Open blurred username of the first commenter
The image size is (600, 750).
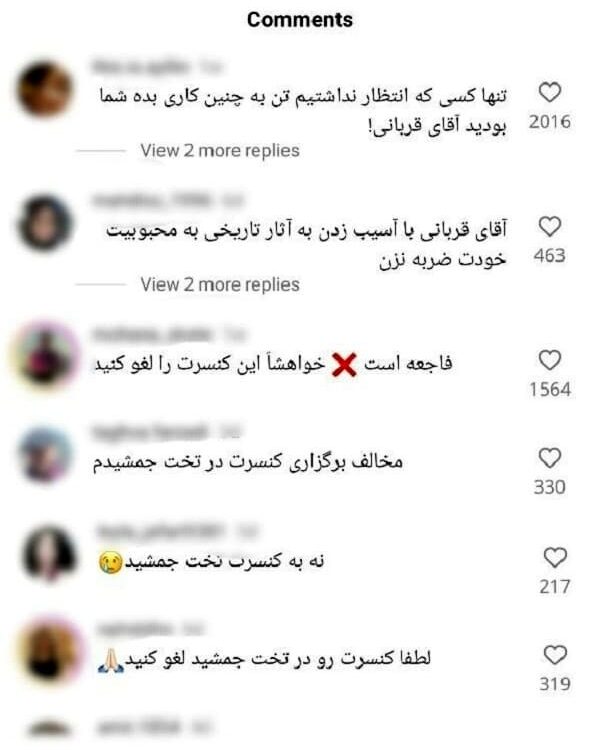click(x=139, y=66)
